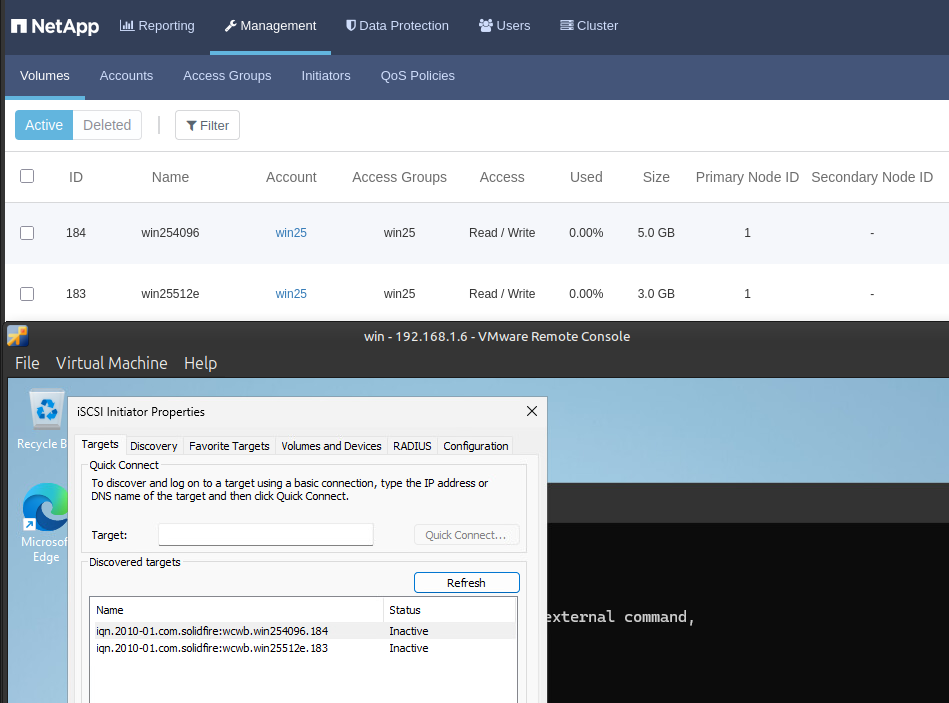Open VMware Remote Console File menu
Viewport: 949px width, 703px height.
27,363
